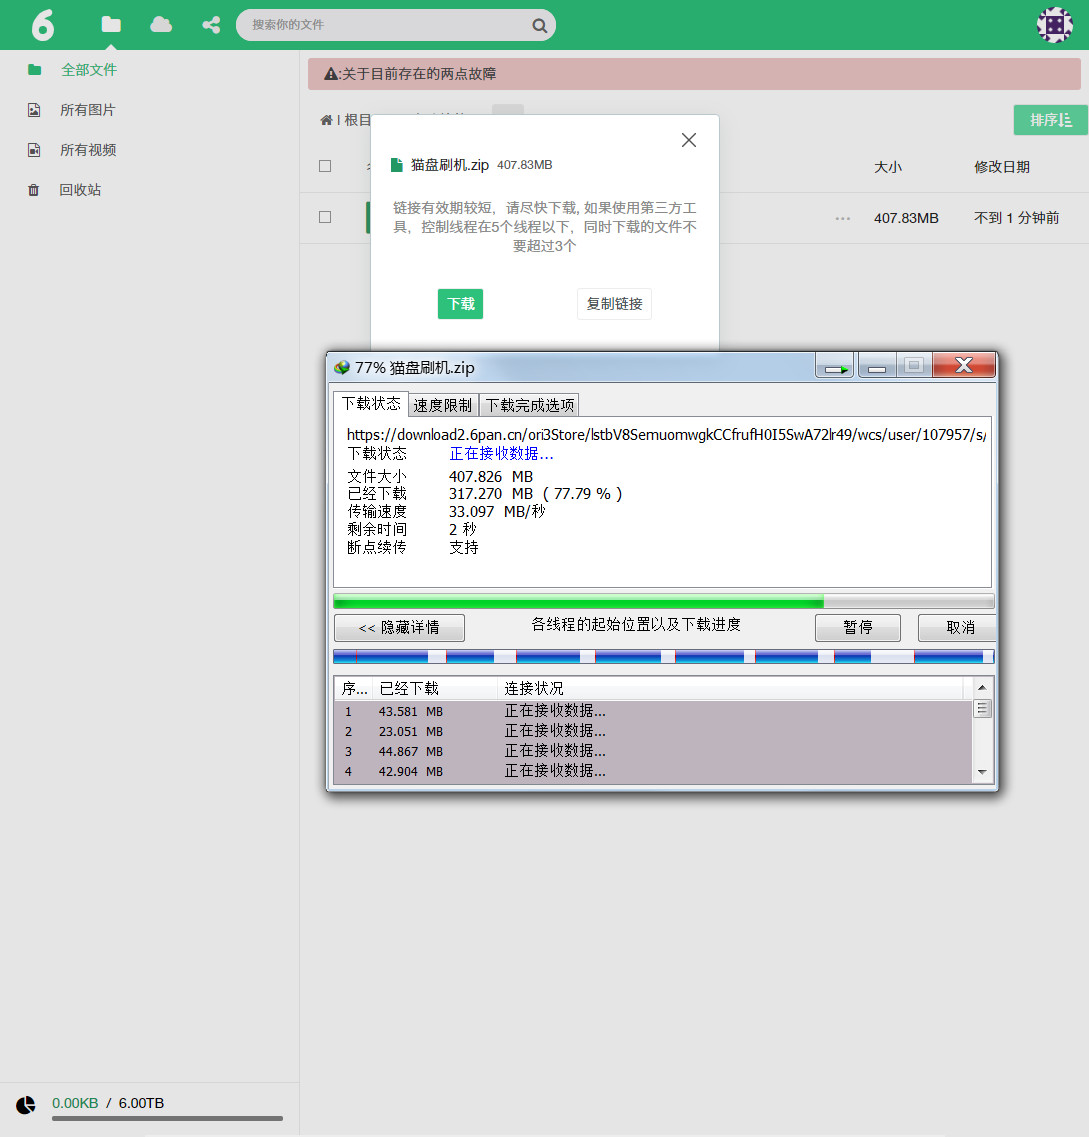Screen dimensions: 1089x1137
Task: Click the 取消 button
Action: click(958, 628)
